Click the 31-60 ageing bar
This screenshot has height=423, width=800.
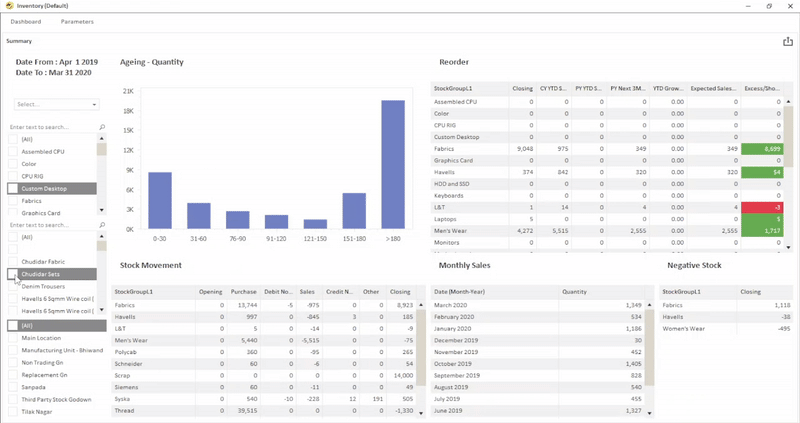(x=198, y=216)
